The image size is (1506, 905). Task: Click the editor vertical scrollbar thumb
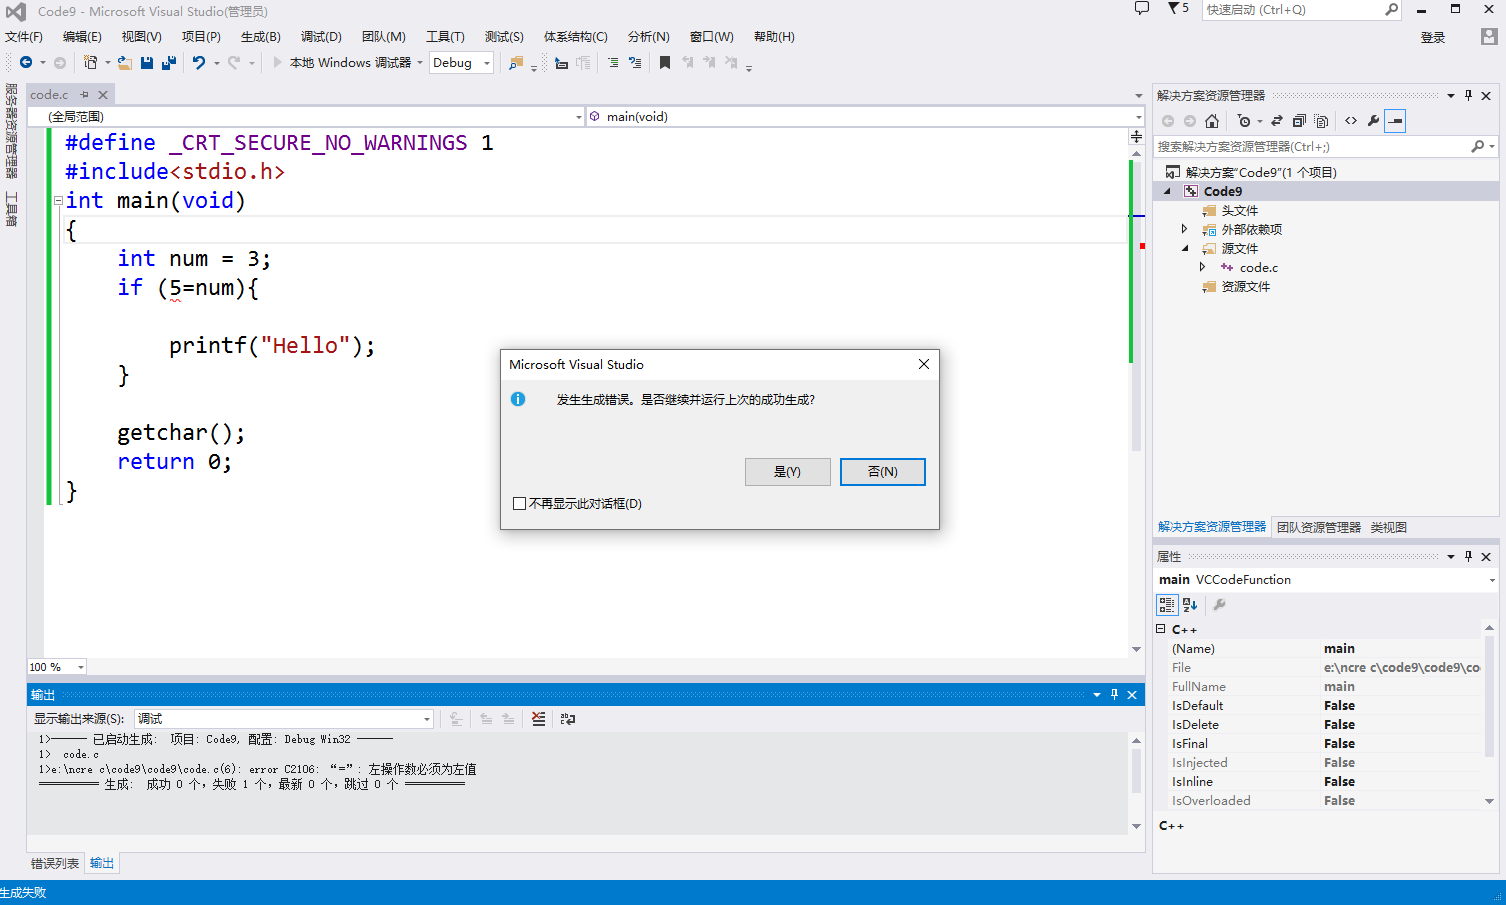pos(1136,304)
